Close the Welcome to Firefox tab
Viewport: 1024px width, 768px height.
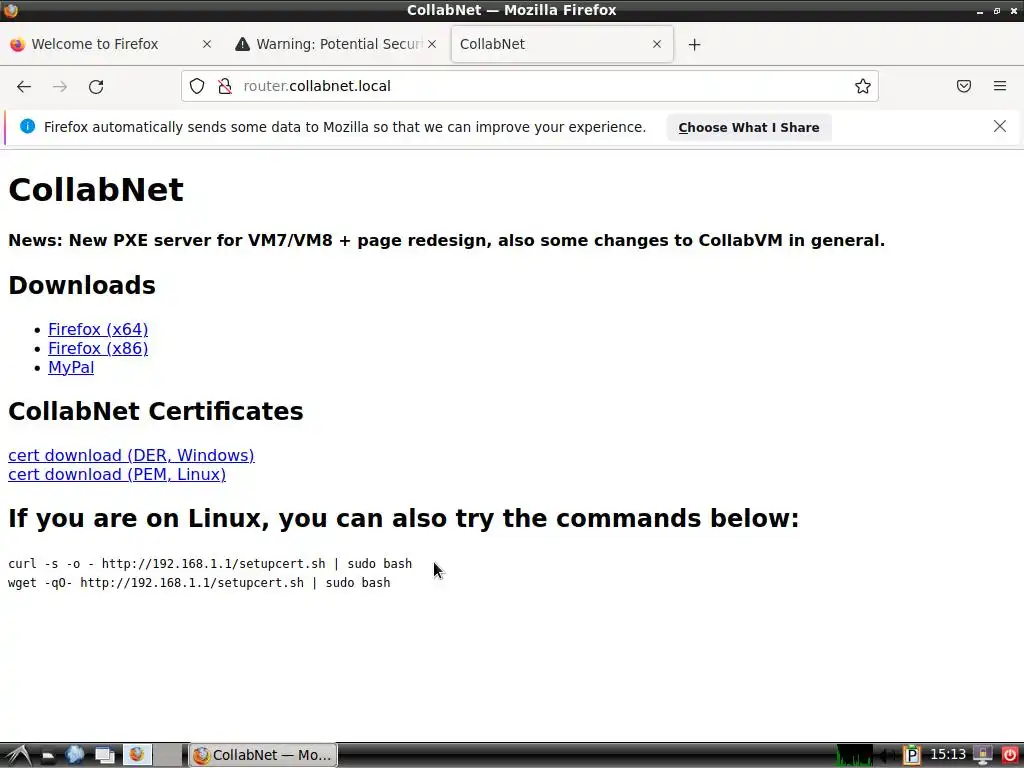(x=207, y=44)
